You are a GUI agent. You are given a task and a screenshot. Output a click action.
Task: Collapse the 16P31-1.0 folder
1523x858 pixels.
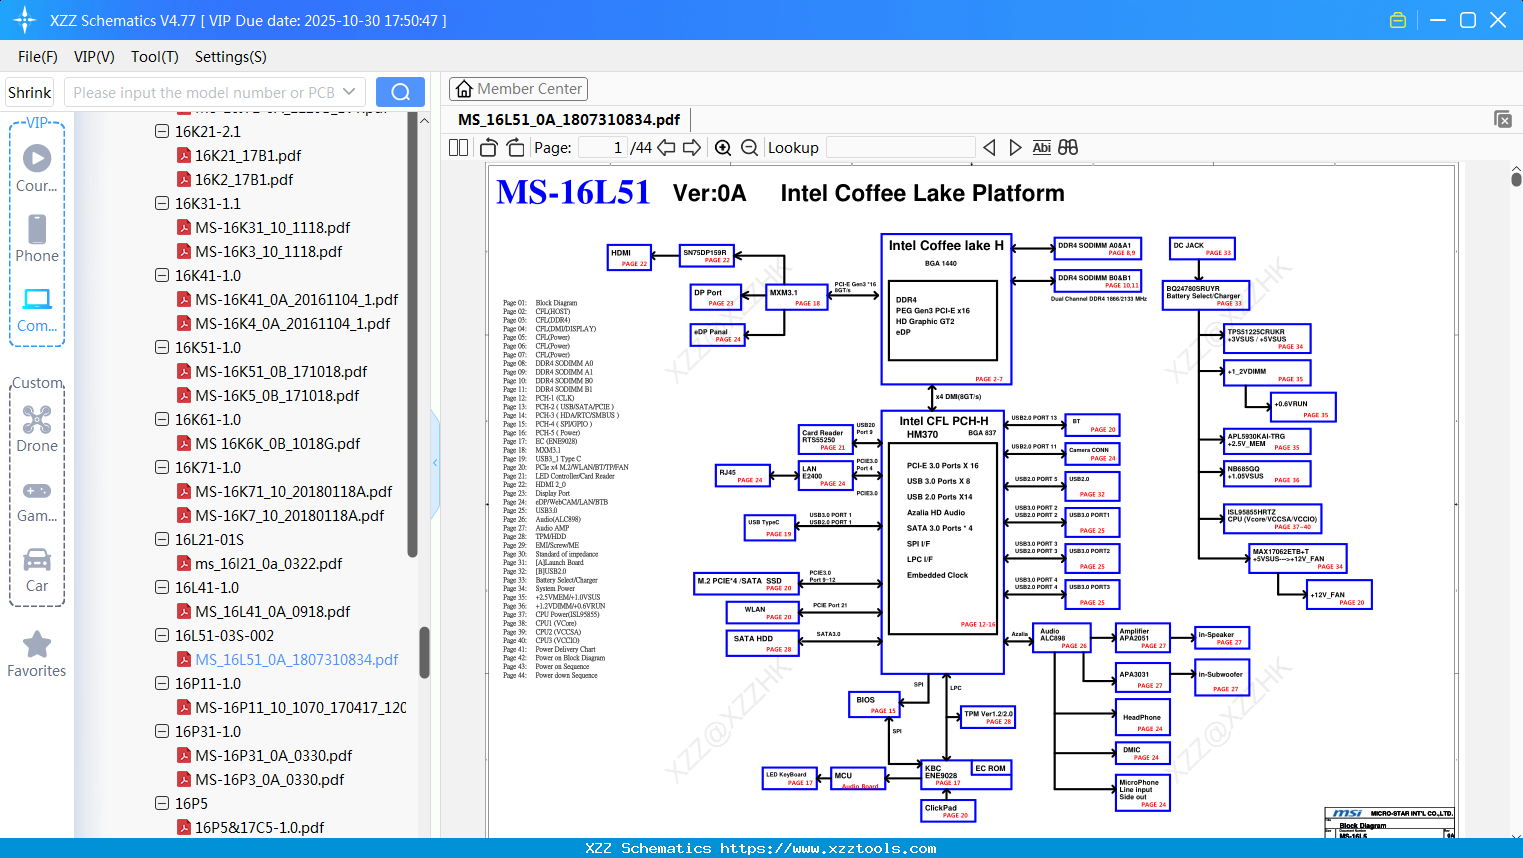point(162,731)
